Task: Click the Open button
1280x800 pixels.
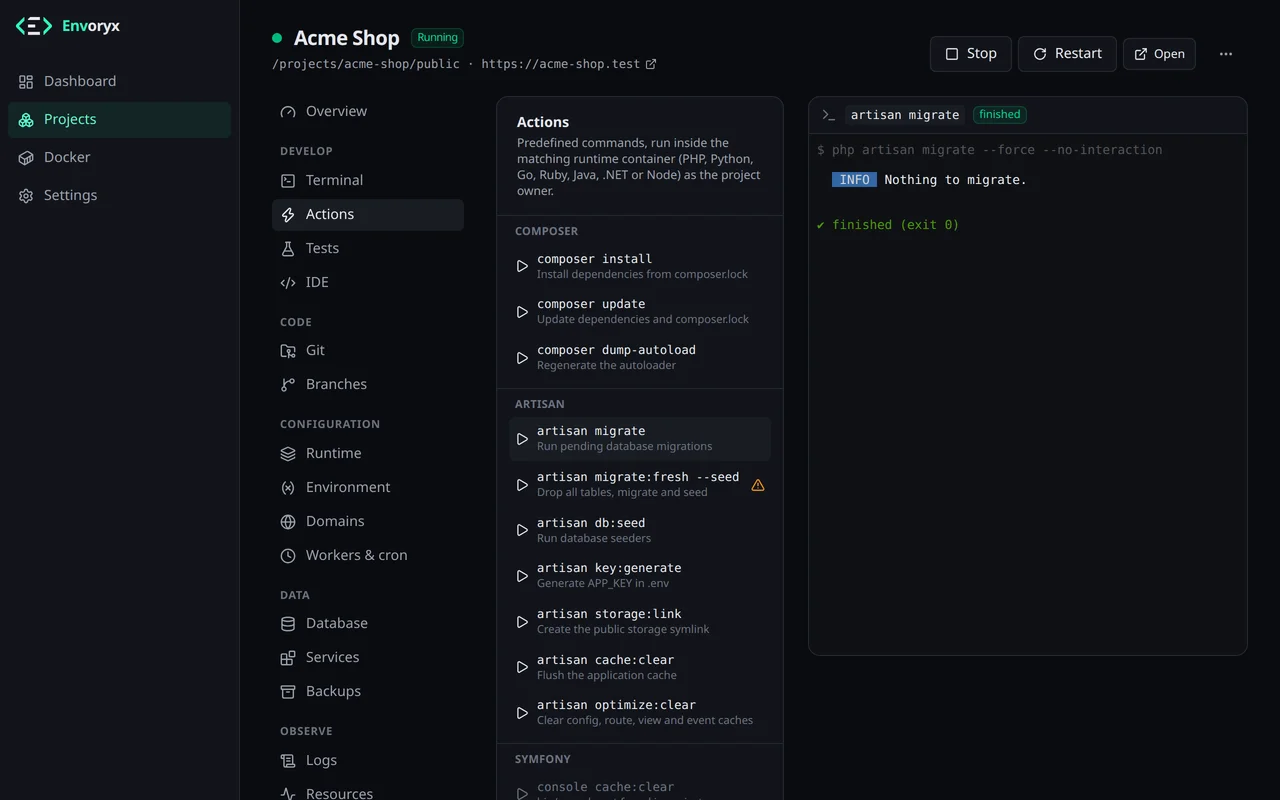Action: pos(1159,54)
